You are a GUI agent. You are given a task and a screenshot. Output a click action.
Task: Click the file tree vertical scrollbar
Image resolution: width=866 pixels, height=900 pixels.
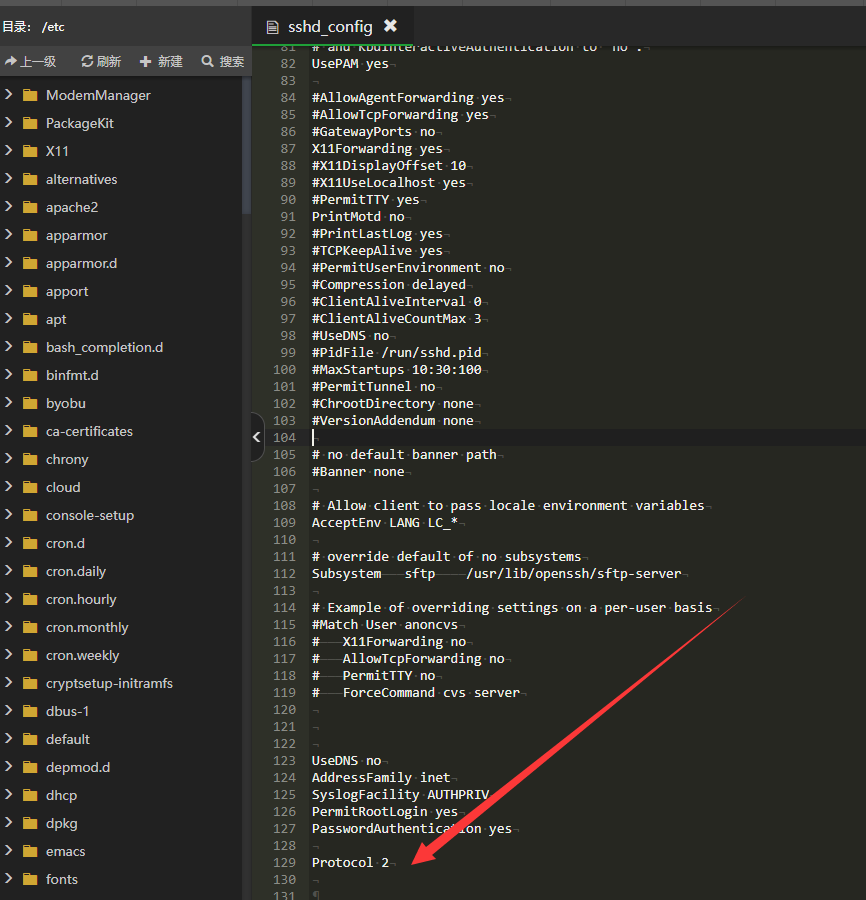[x=246, y=146]
